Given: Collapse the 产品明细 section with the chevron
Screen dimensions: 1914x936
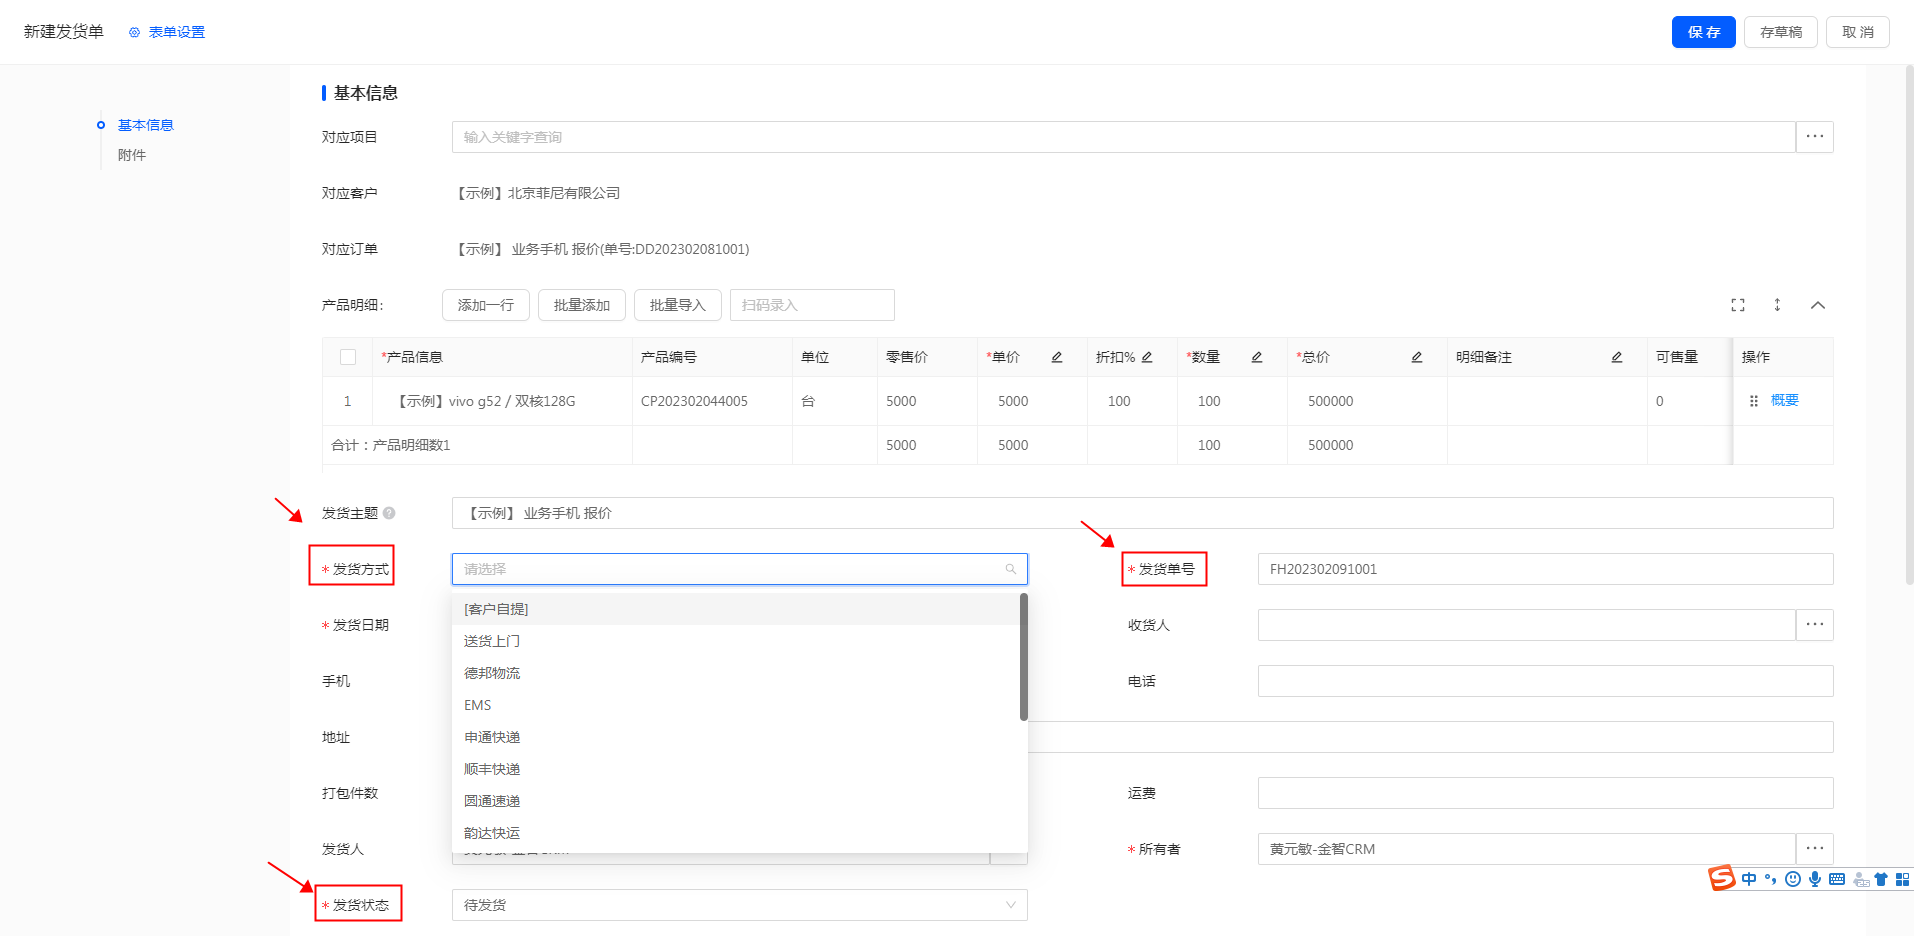Looking at the screenshot, I should [x=1818, y=305].
